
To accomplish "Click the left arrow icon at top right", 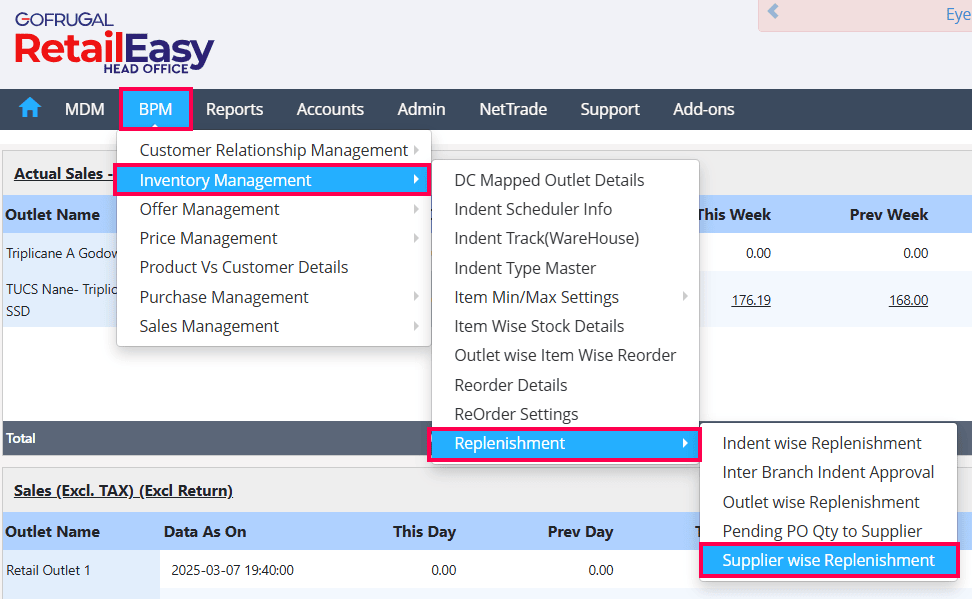I will (x=773, y=13).
